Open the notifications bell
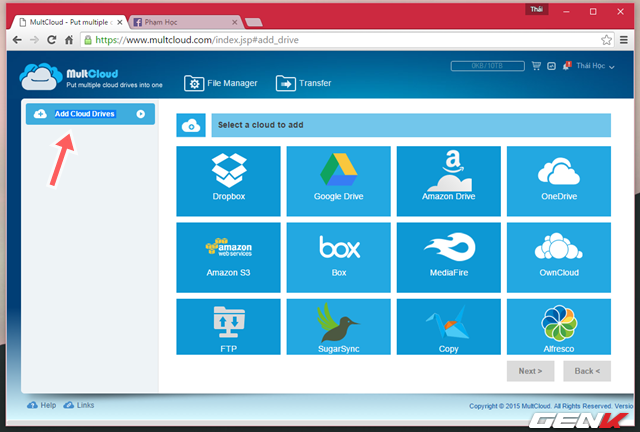The width and height of the screenshot is (640, 432). (566, 66)
